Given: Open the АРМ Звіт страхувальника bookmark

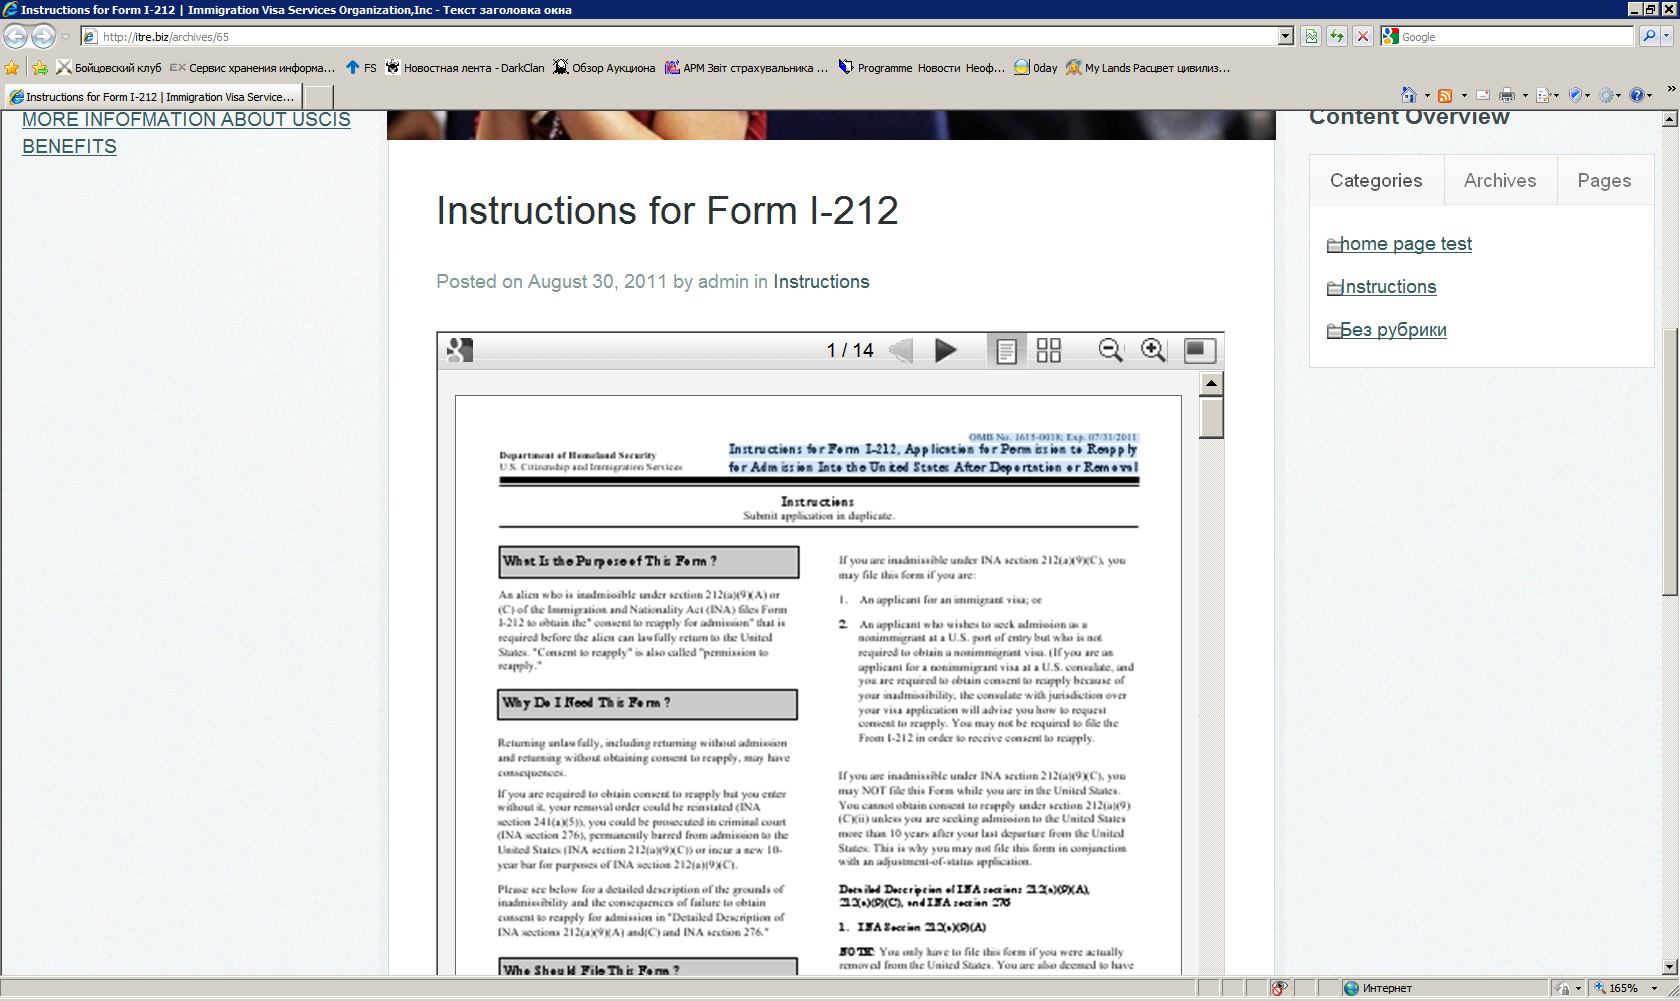Looking at the screenshot, I should click(746, 68).
